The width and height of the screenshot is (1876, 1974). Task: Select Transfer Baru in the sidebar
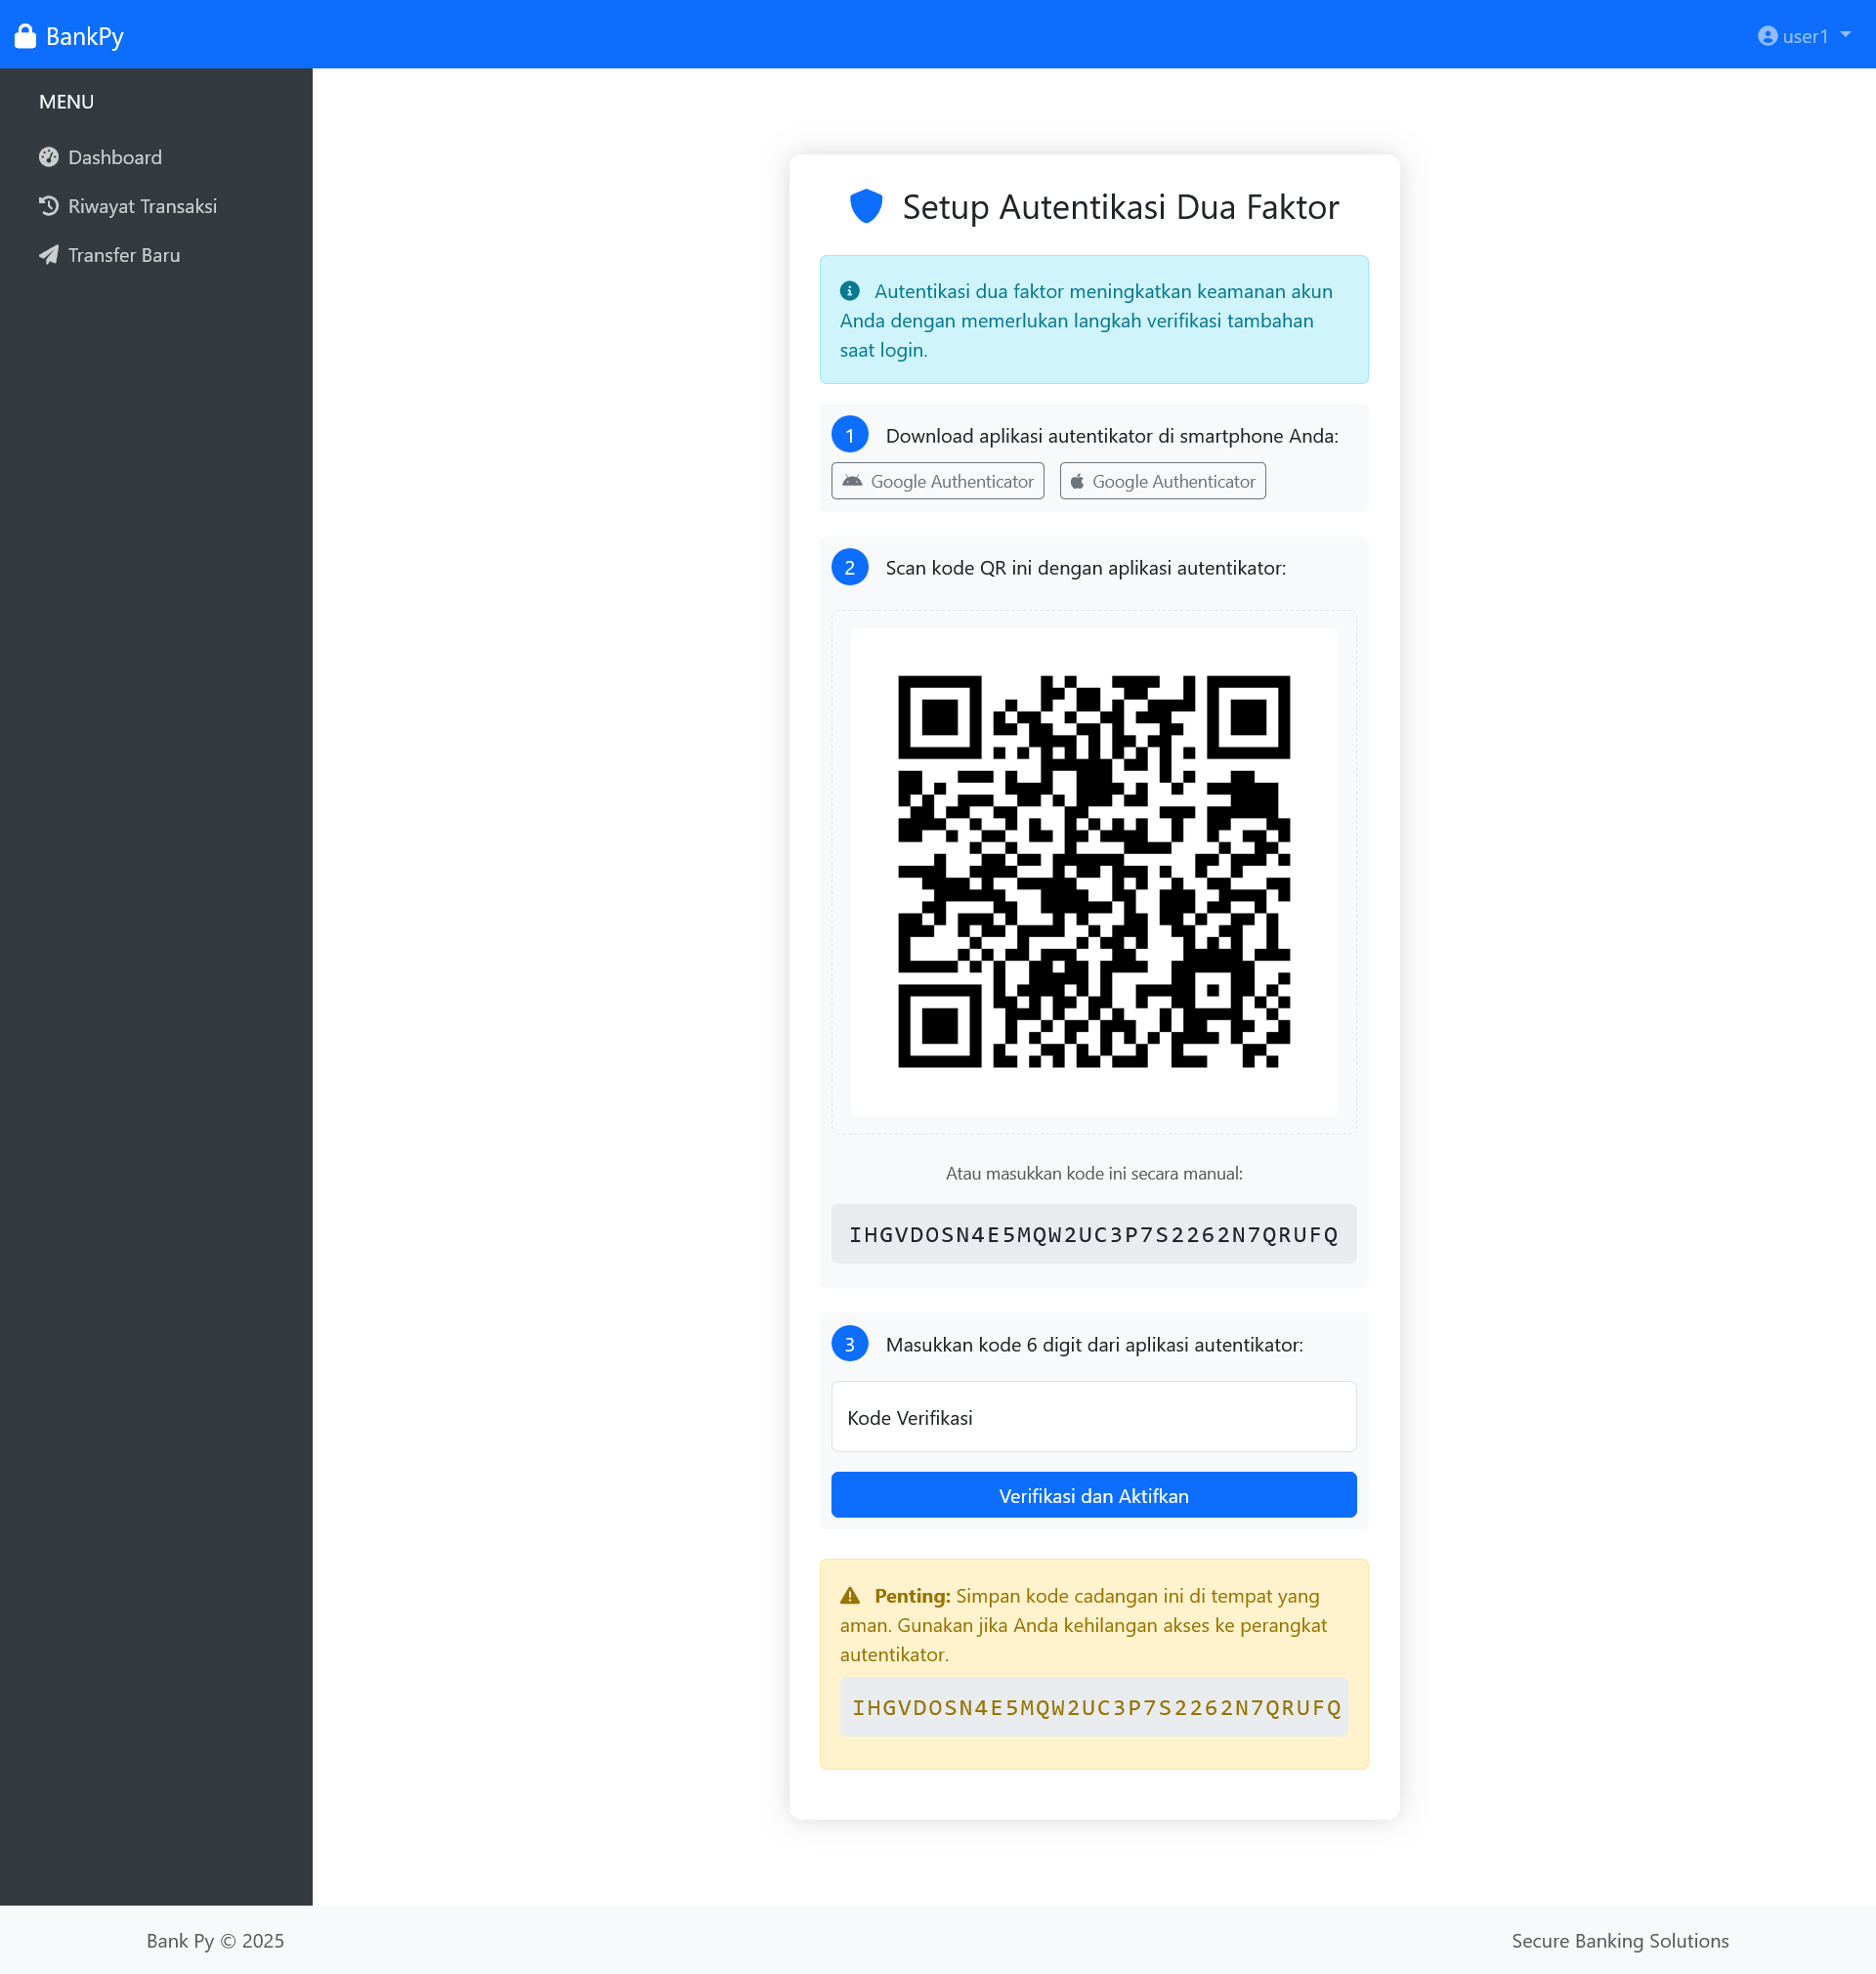pos(124,255)
